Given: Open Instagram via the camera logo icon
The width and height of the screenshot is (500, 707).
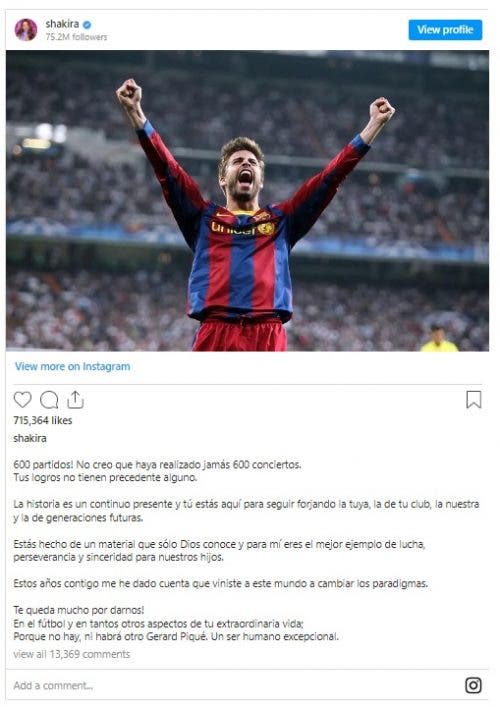Looking at the screenshot, I should pos(473,685).
